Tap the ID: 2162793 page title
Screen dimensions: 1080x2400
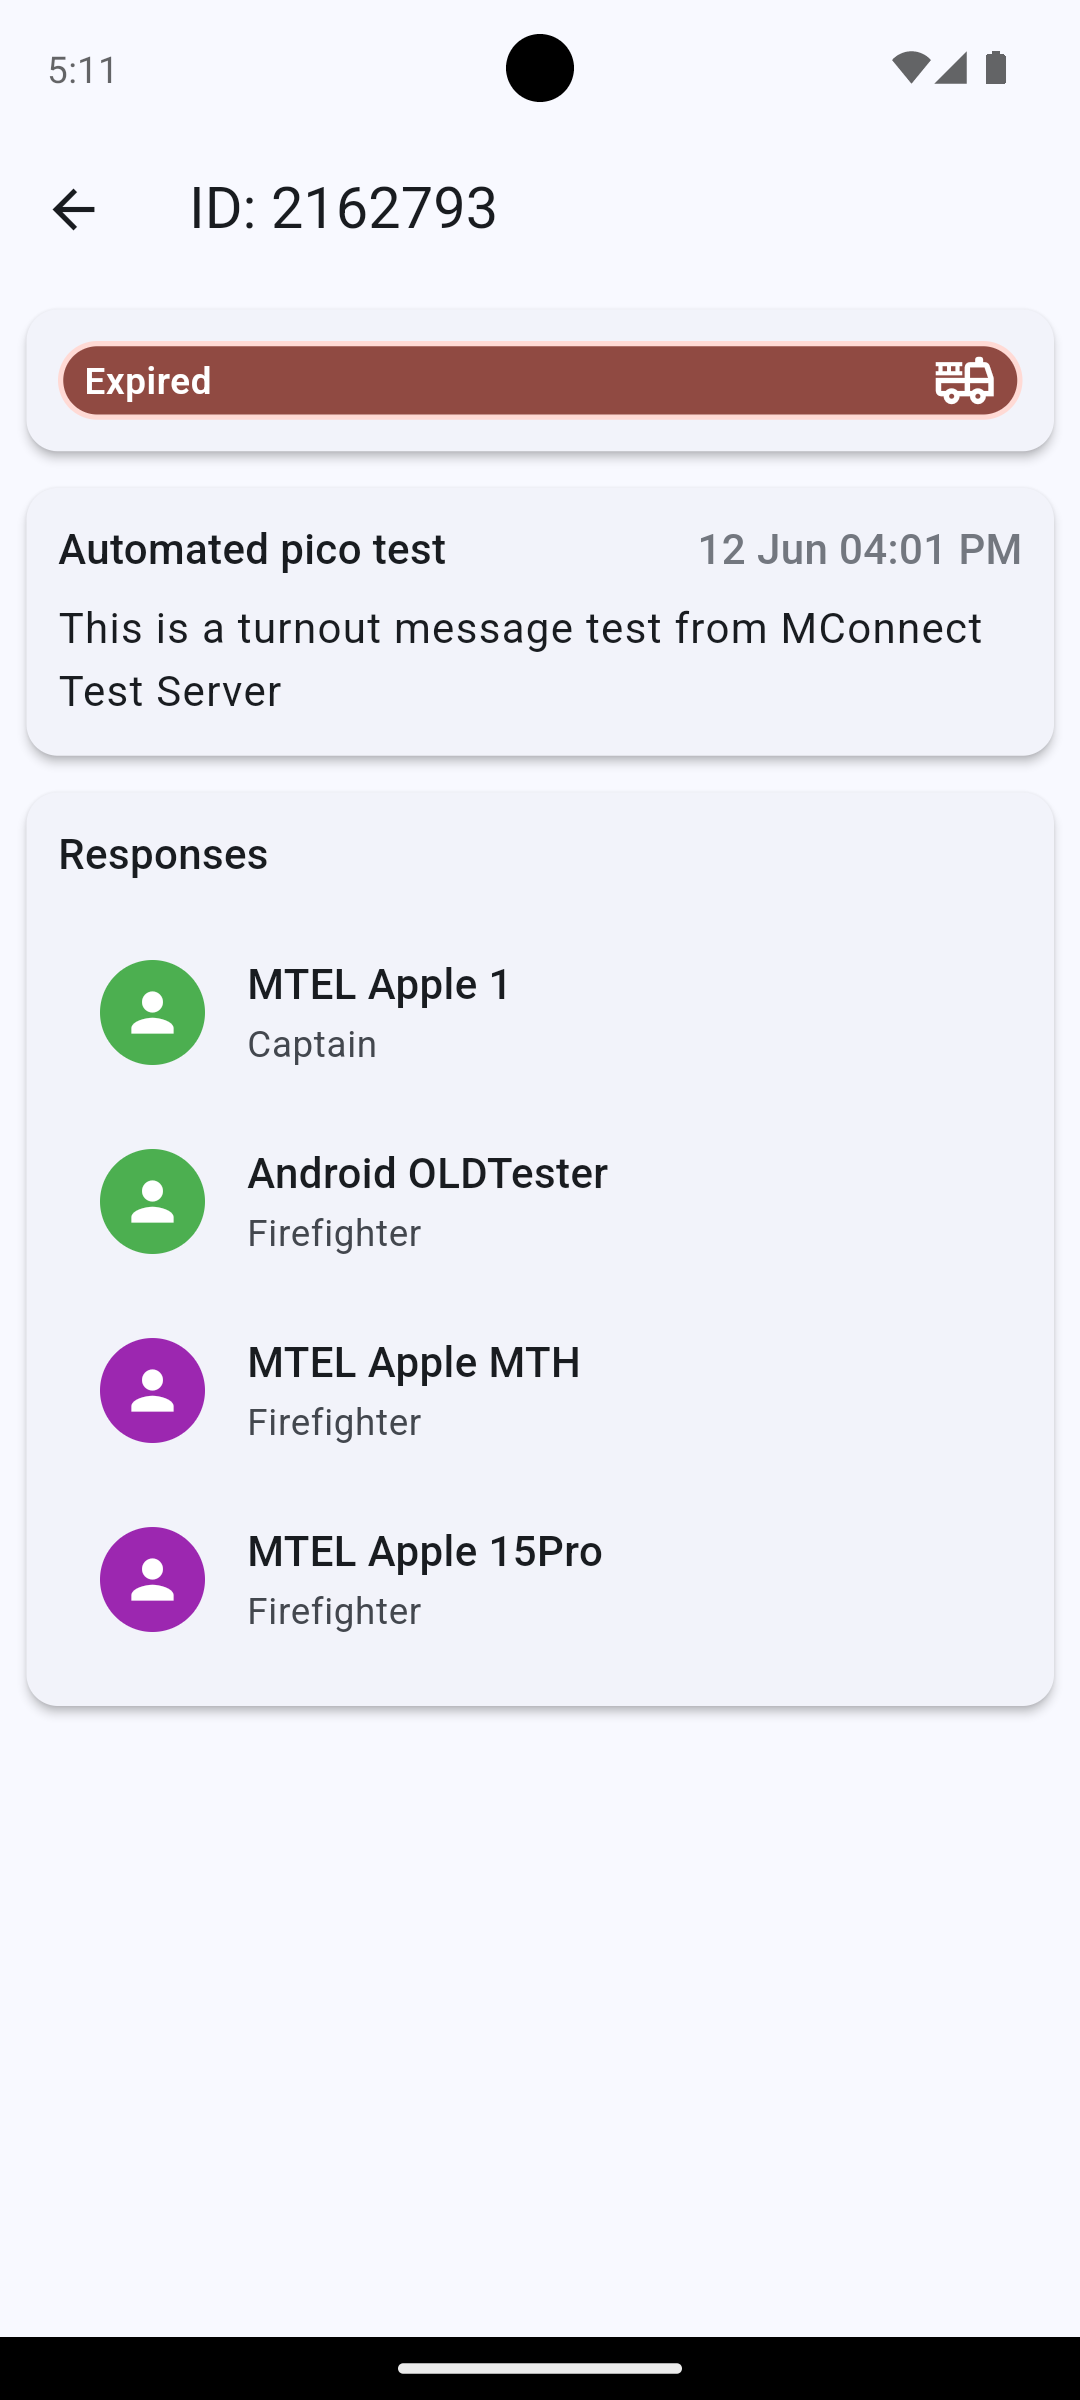[x=343, y=208]
